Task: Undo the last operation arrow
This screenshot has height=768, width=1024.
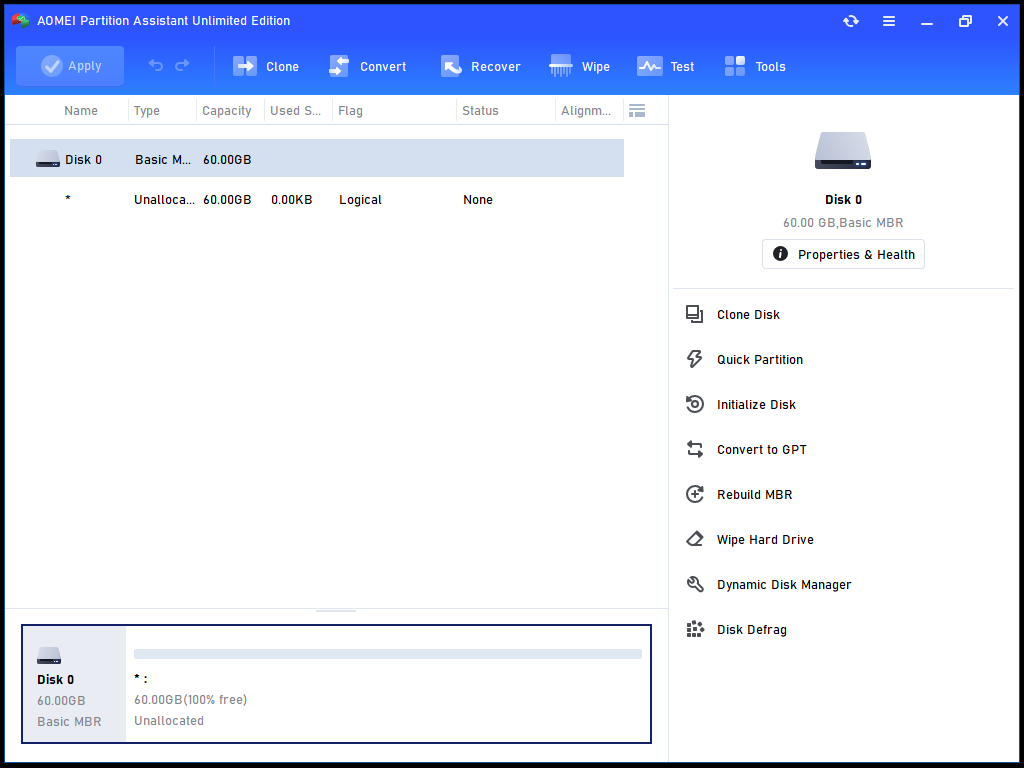Action: click(x=155, y=65)
